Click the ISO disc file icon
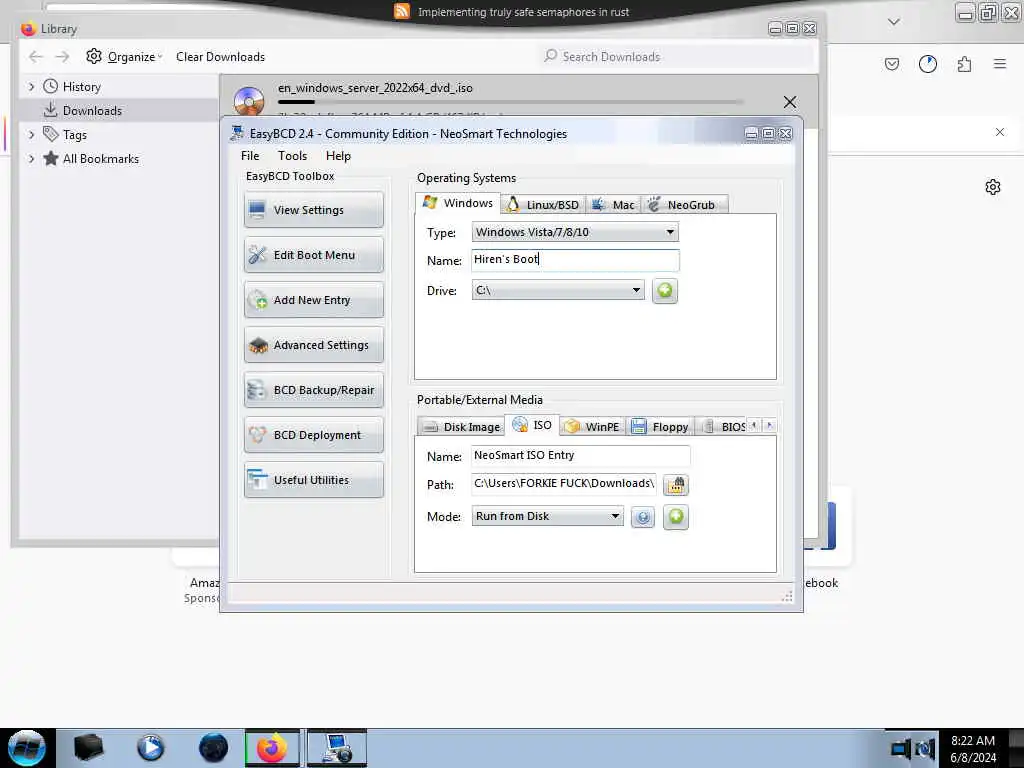The height and width of the screenshot is (768, 1024). click(249, 101)
